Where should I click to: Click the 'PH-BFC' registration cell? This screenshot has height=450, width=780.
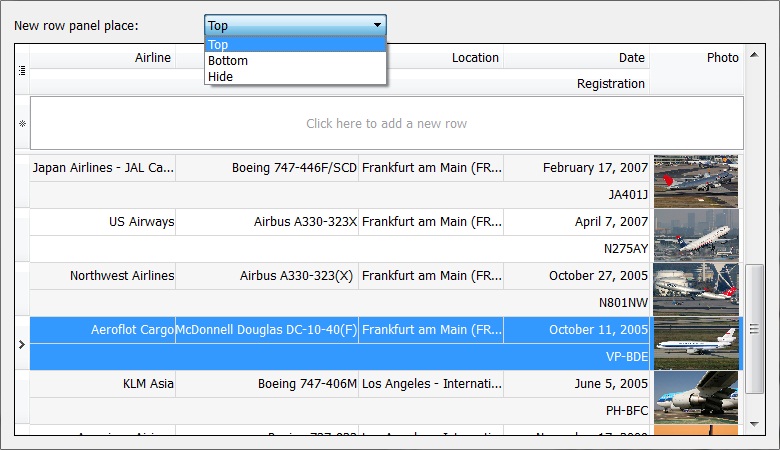[x=340, y=411]
